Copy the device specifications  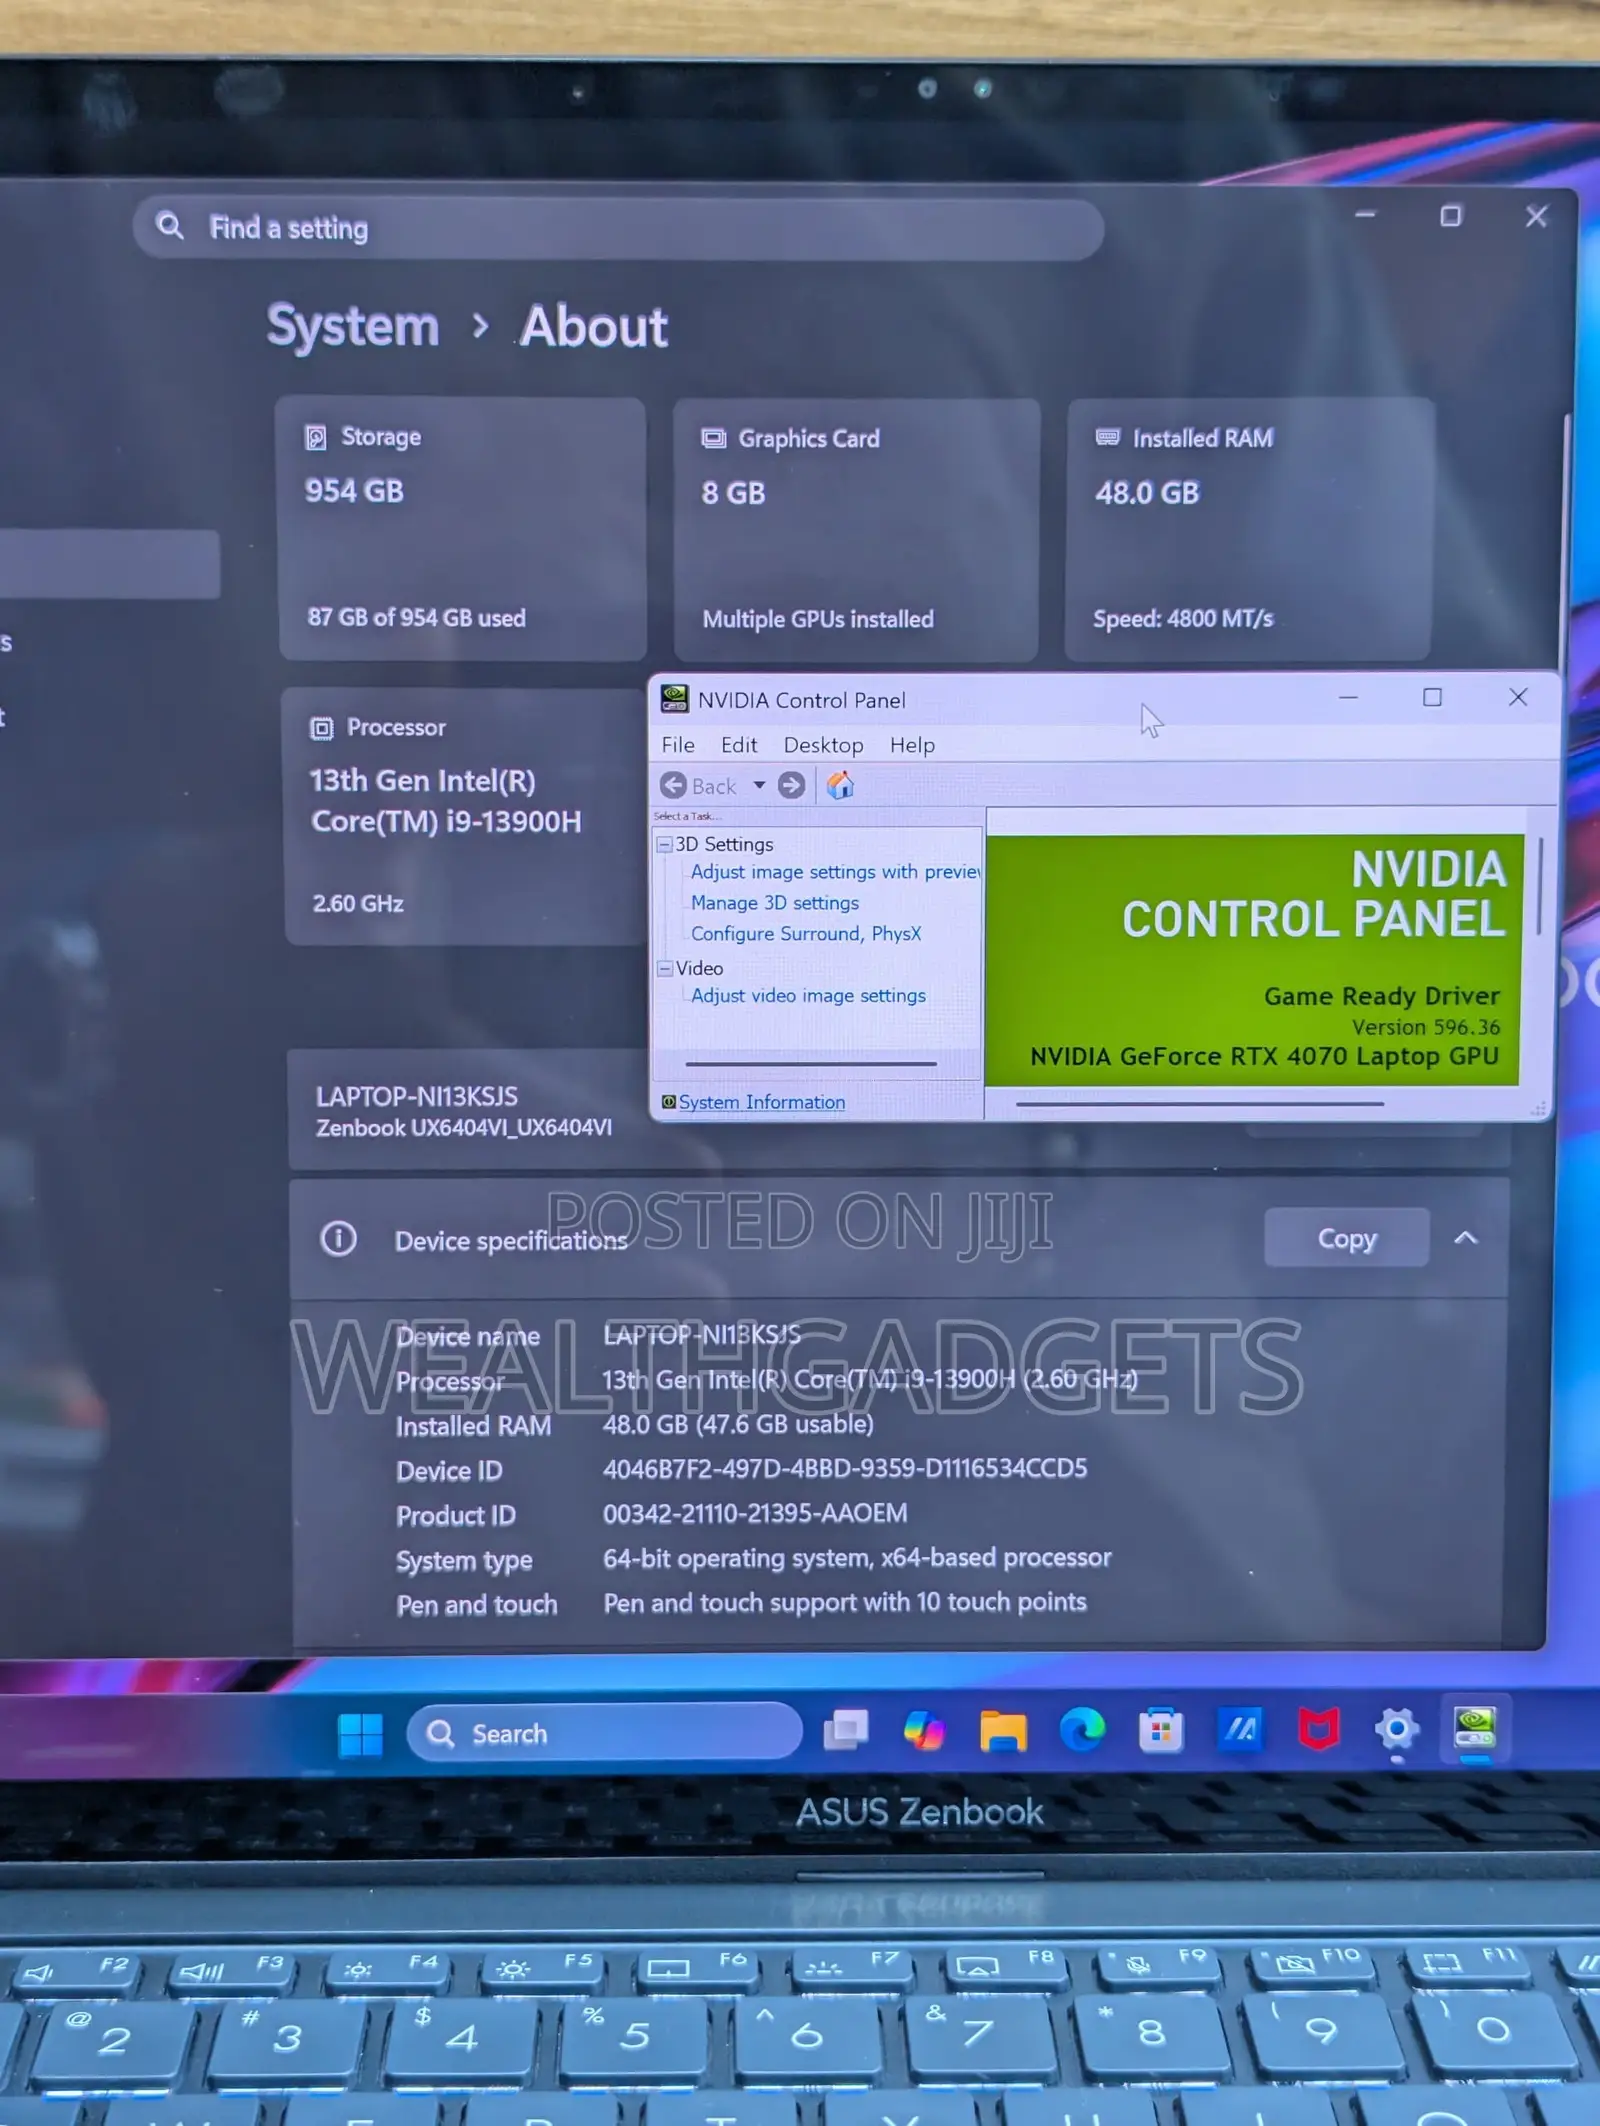coord(1346,1238)
